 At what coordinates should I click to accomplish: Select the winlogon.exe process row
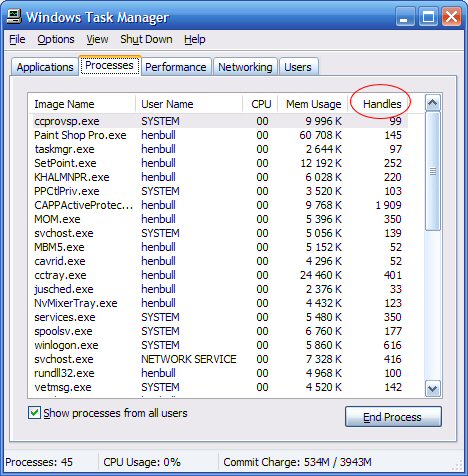pyautogui.click(x=218, y=345)
